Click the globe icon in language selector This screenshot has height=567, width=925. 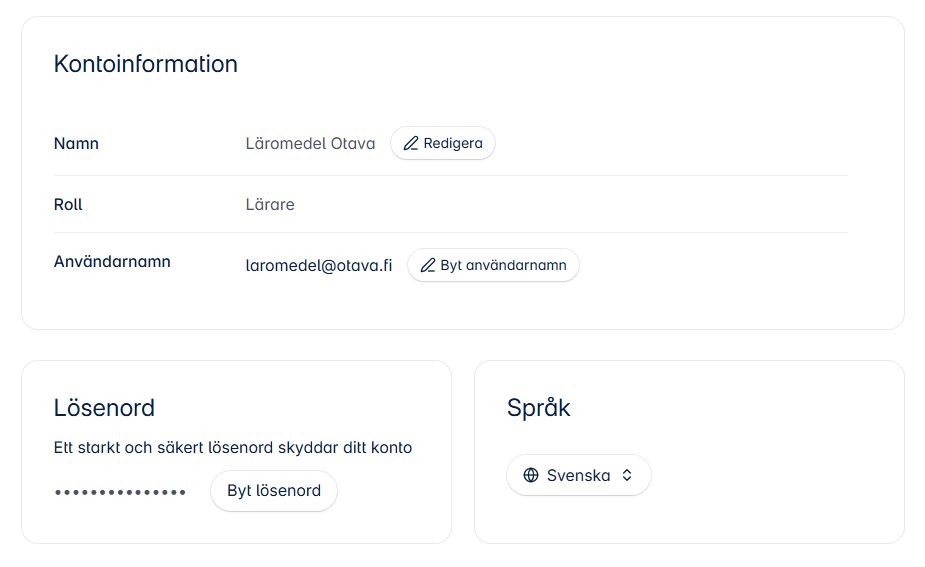[x=531, y=475]
